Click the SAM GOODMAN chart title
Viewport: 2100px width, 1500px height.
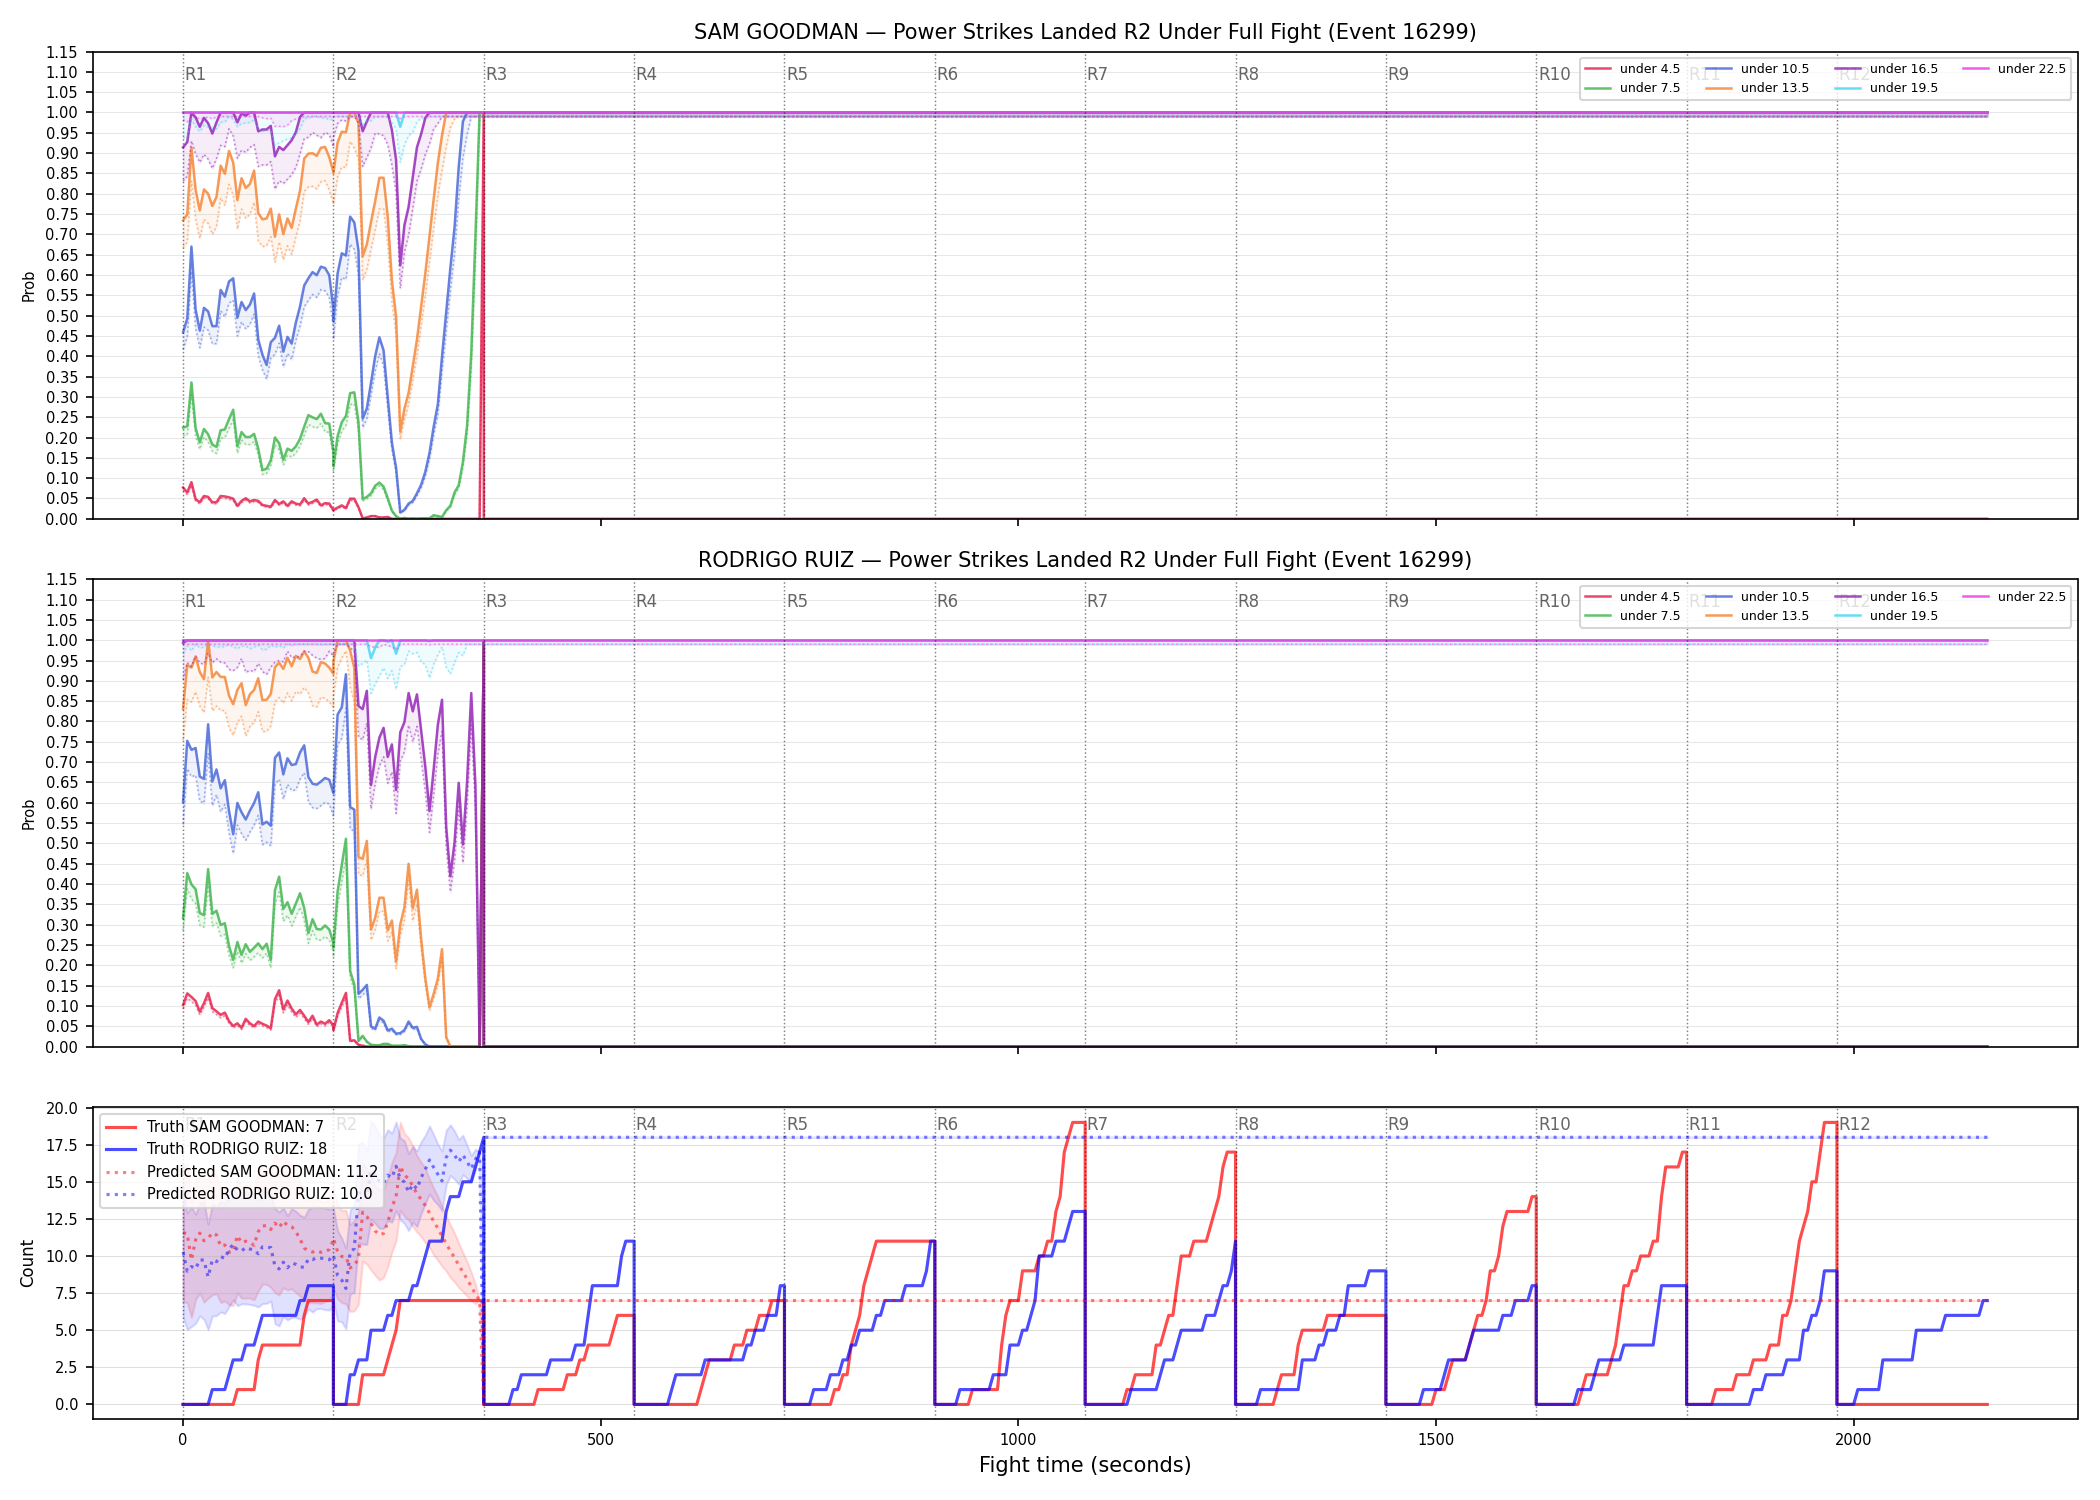[x=1085, y=32]
